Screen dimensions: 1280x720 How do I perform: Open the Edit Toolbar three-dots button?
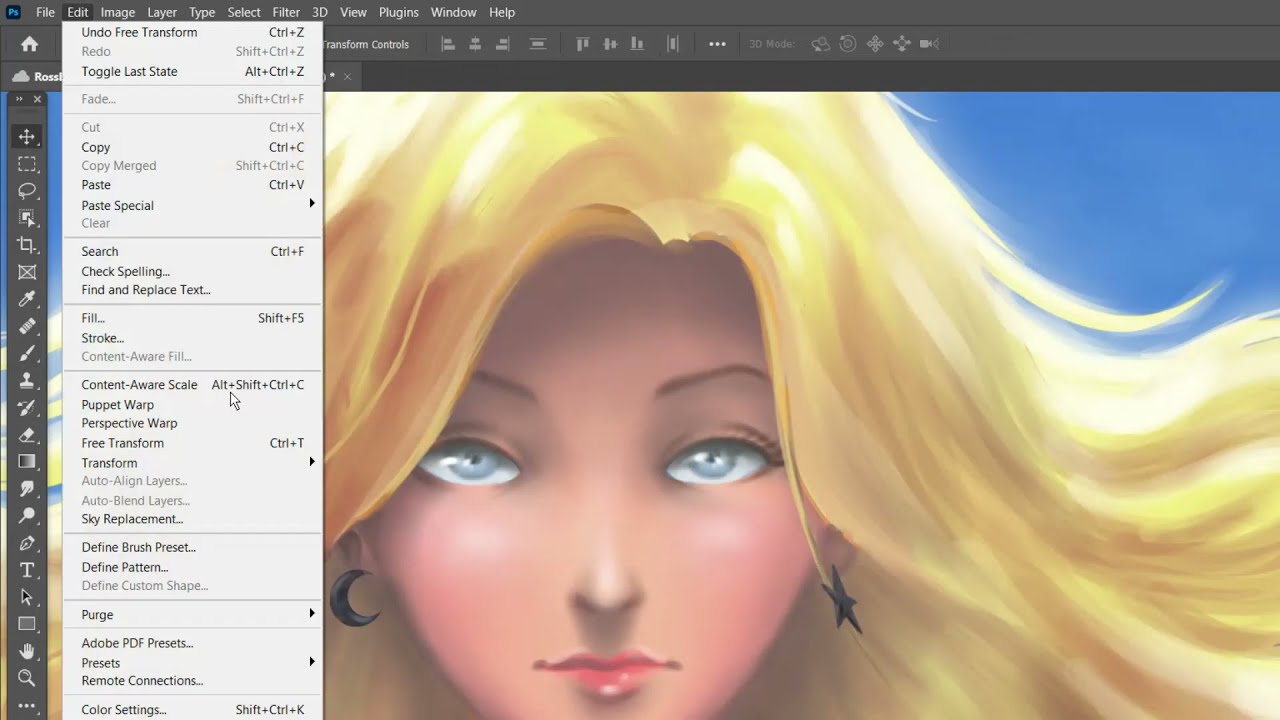27,706
